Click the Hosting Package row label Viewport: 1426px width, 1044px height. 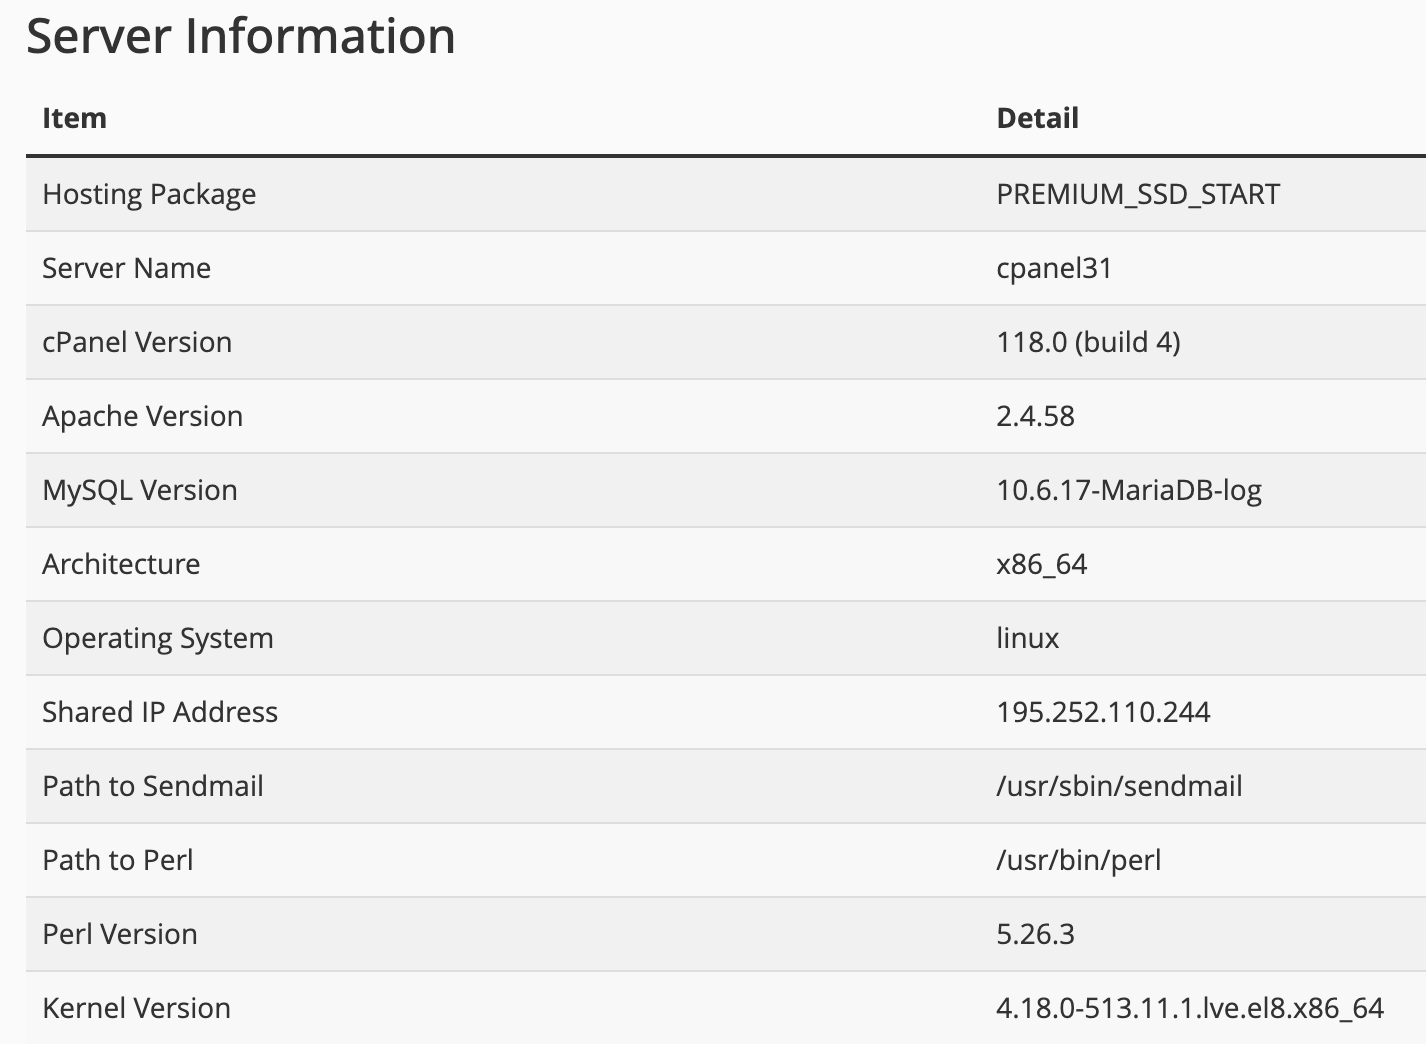pos(149,194)
